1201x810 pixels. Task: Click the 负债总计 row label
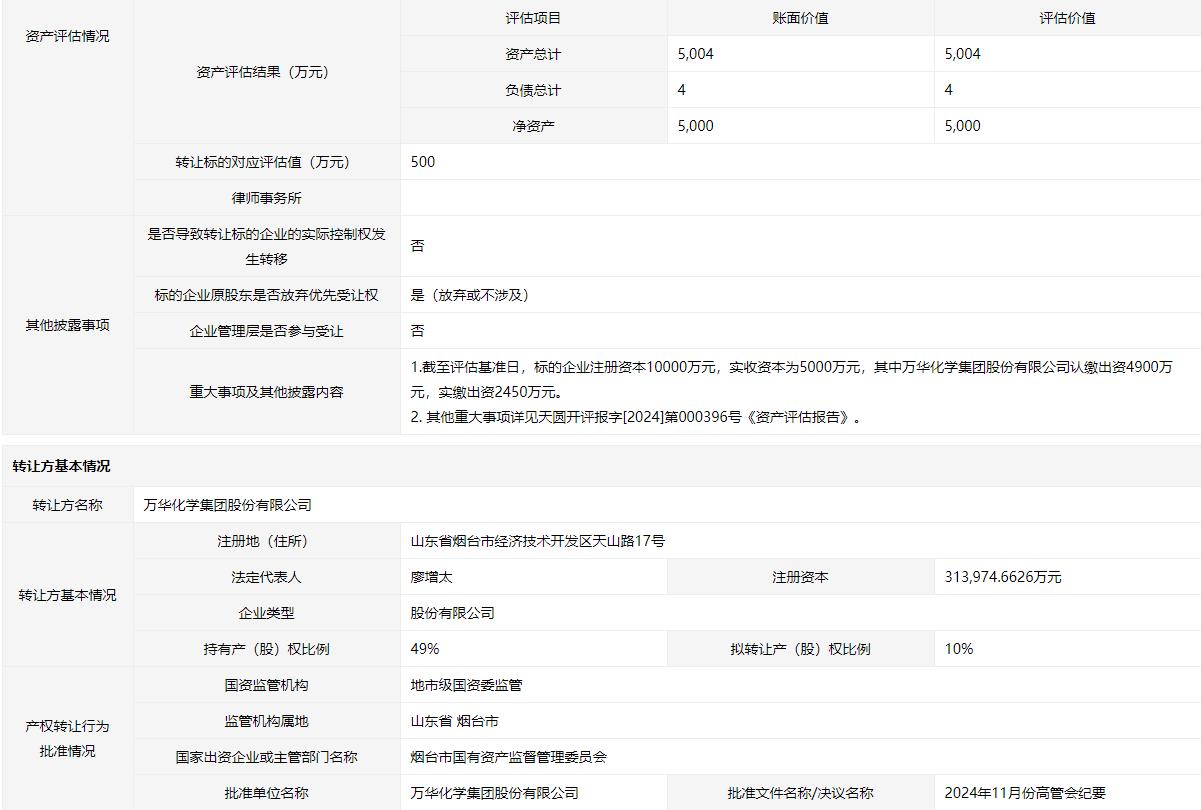pos(533,90)
